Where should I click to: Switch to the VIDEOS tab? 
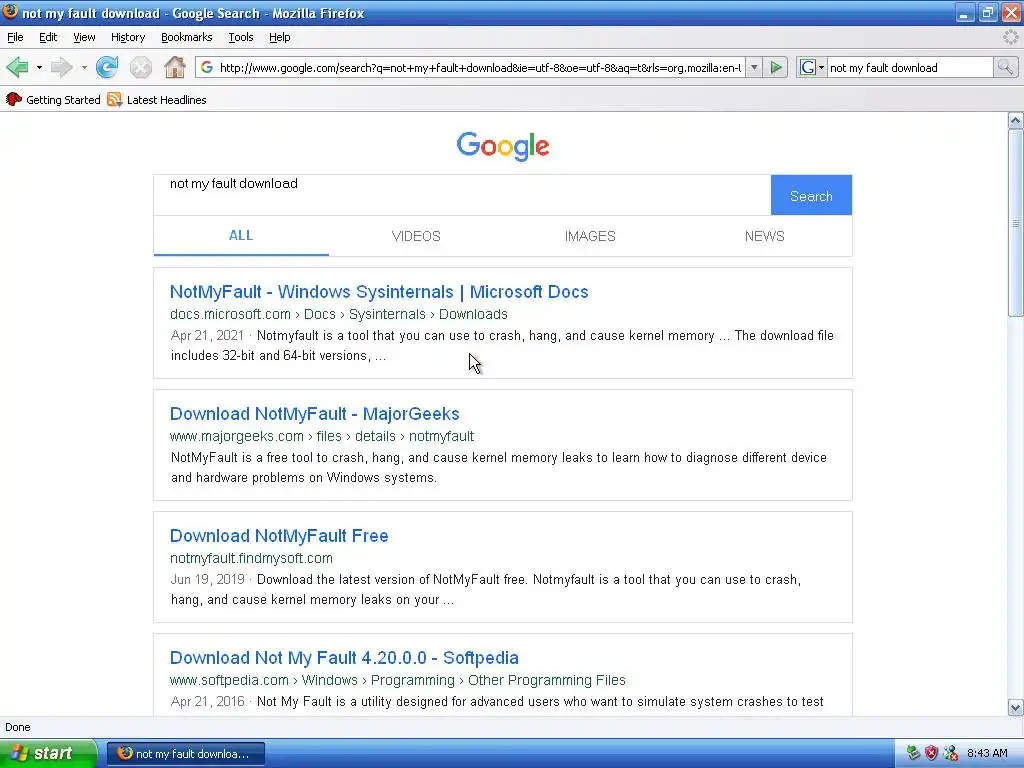416,236
